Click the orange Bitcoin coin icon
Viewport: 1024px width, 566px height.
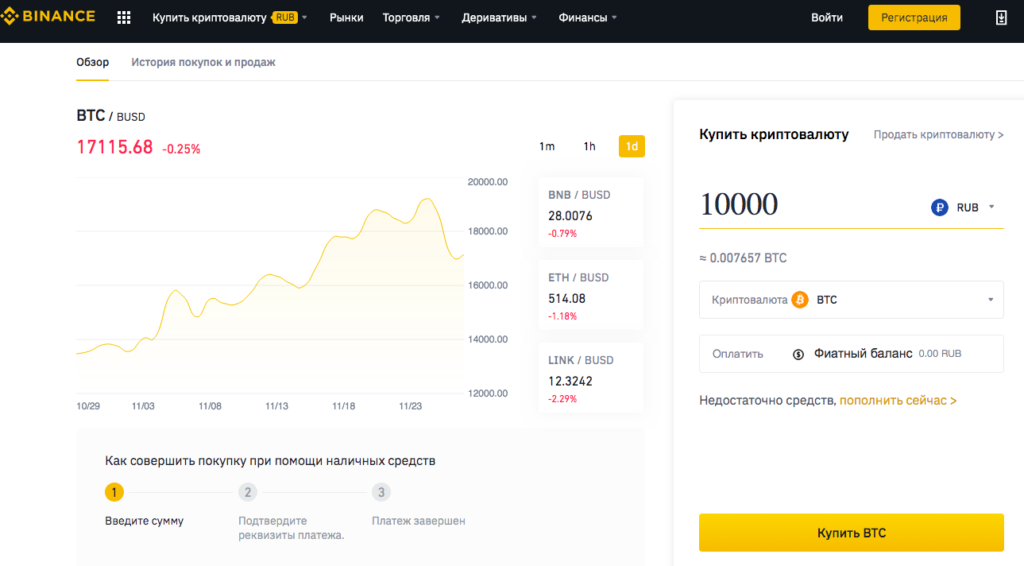tap(800, 299)
